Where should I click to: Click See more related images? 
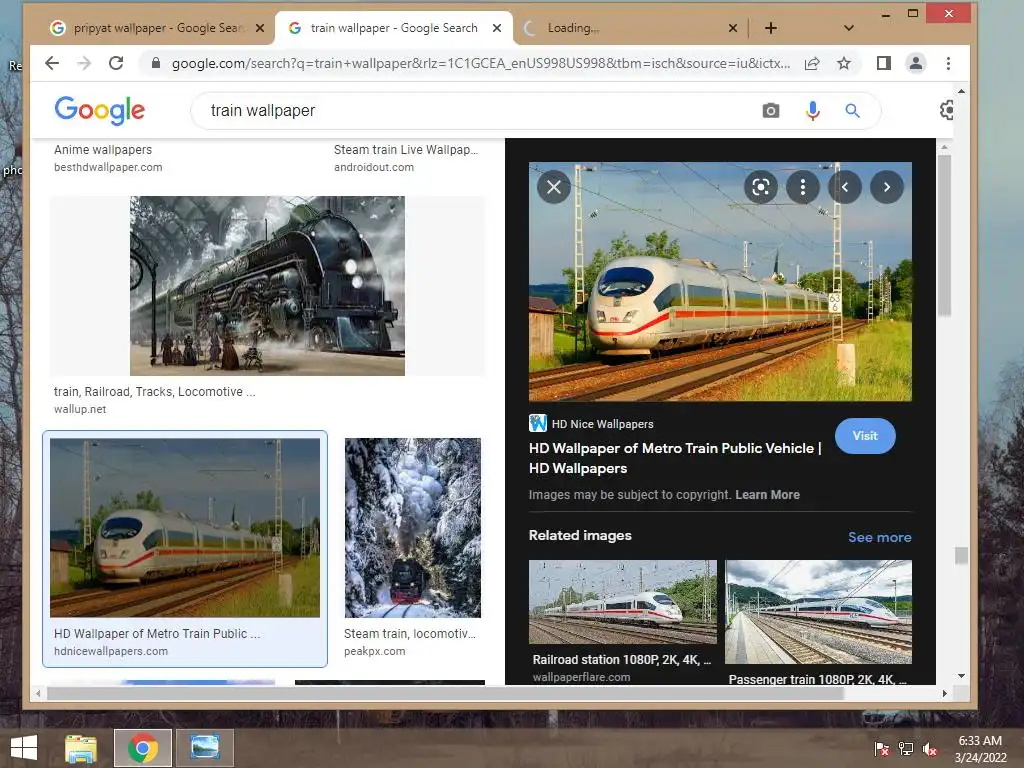(880, 537)
